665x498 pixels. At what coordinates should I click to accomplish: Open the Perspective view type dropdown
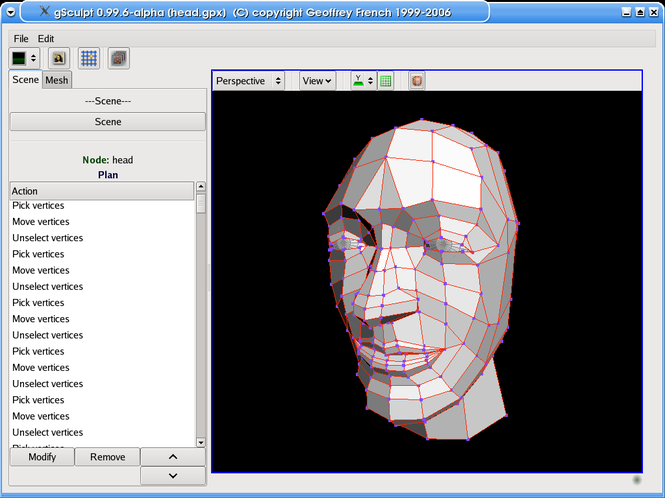(x=249, y=81)
